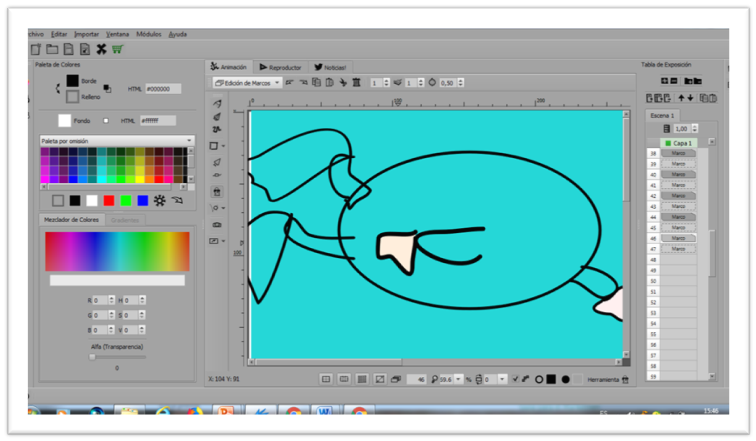Select the Polyline tool
Image resolution: width=756 pixels, height=441 pixels.
click(x=217, y=129)
